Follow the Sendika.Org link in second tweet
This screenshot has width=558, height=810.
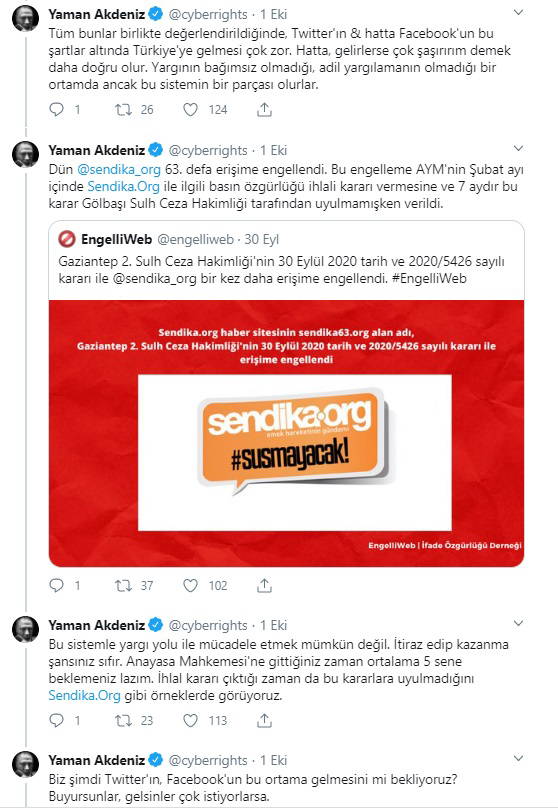coord(123,186)
